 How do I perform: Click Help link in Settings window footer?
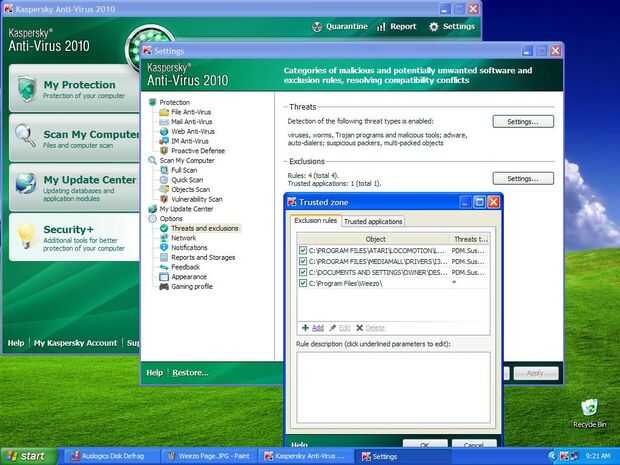[154, 373]
